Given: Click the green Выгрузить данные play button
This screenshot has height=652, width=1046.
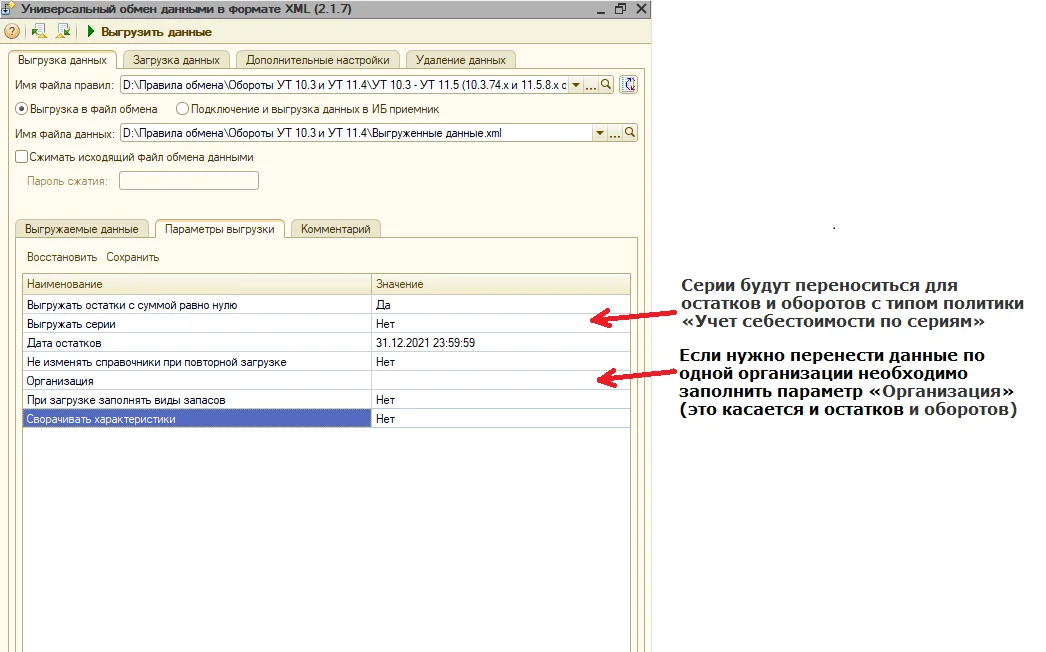Looking at the screenshot, I should (149, 32).
